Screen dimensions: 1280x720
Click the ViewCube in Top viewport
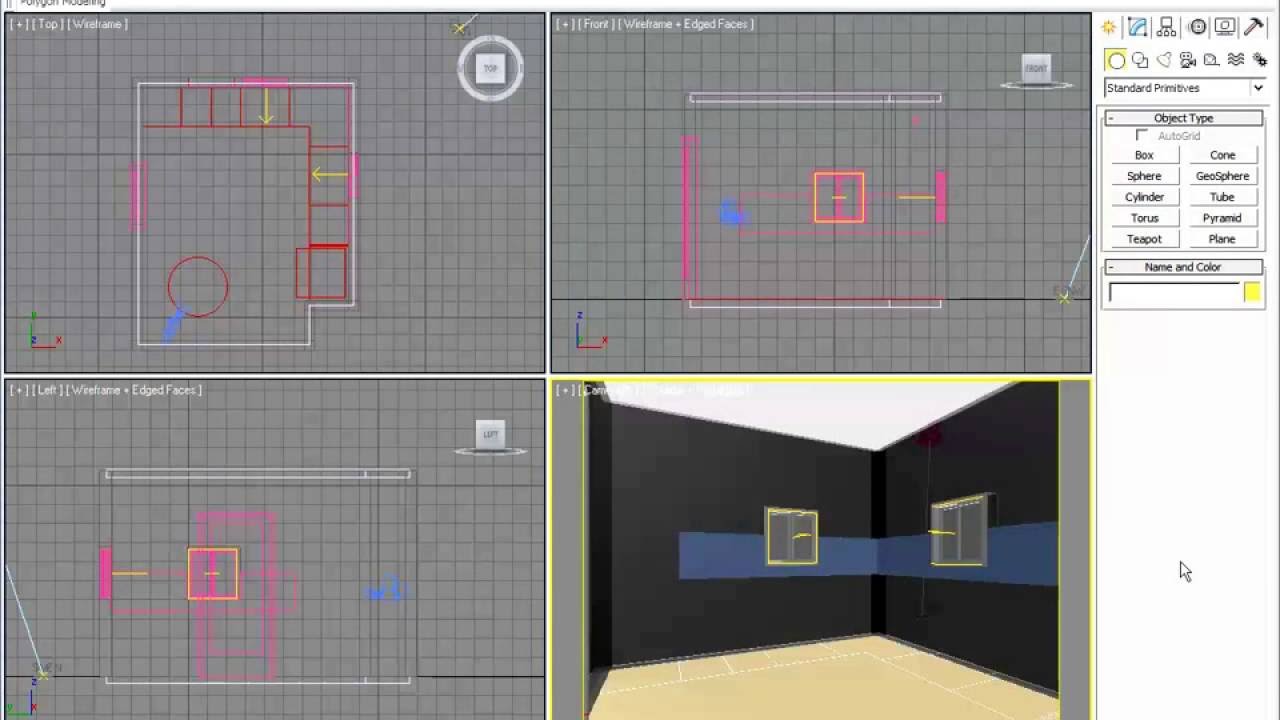(490, 68)
